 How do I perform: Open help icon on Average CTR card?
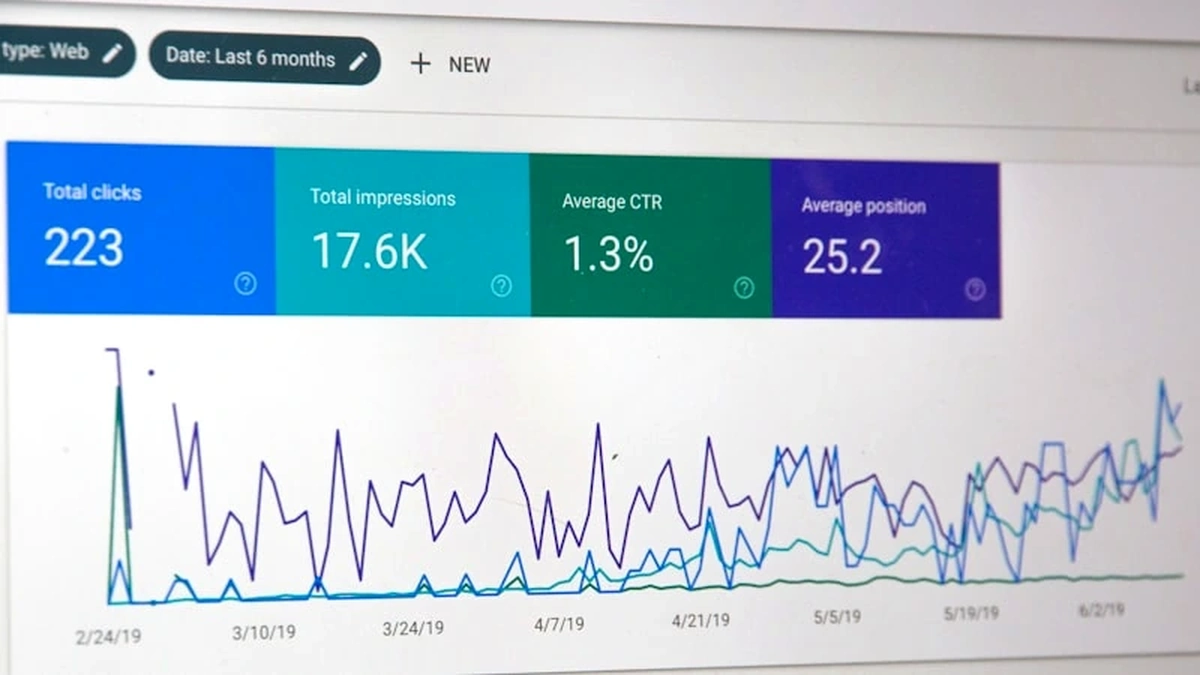(x=744, y=288)
